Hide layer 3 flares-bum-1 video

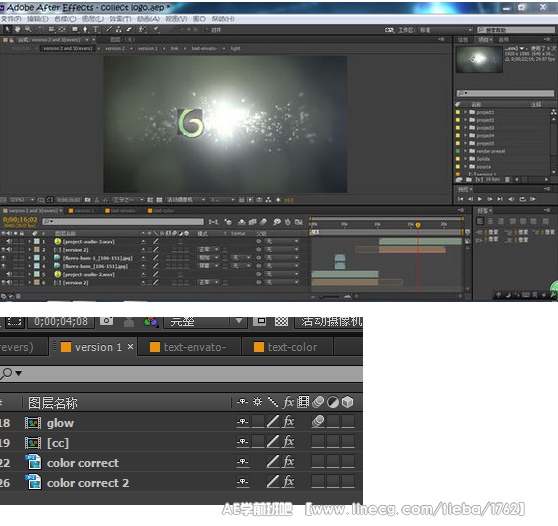coord(3,258)
